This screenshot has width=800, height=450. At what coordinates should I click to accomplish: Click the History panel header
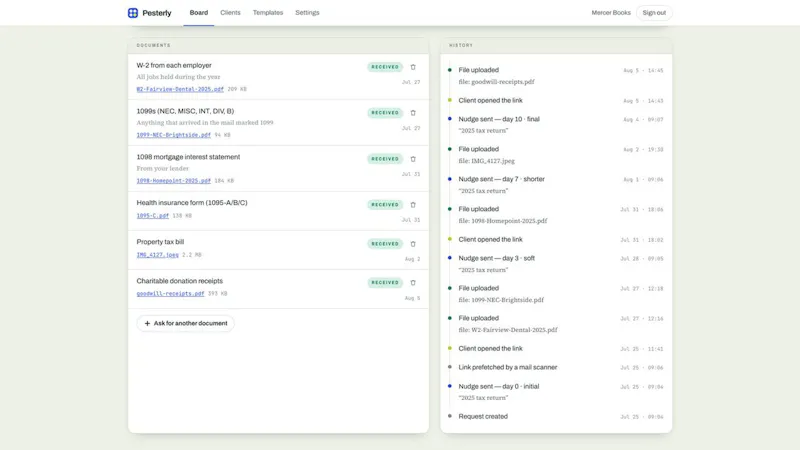556,45
